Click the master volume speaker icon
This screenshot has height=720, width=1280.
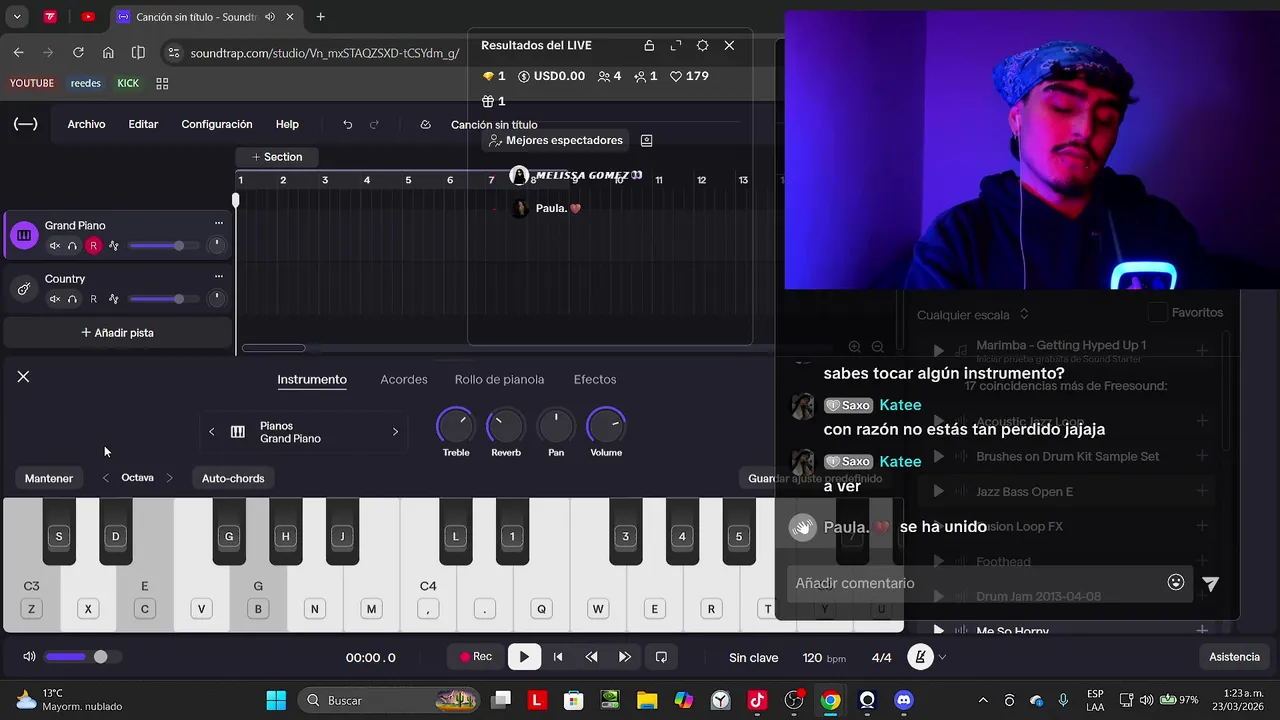click(29, 657)
